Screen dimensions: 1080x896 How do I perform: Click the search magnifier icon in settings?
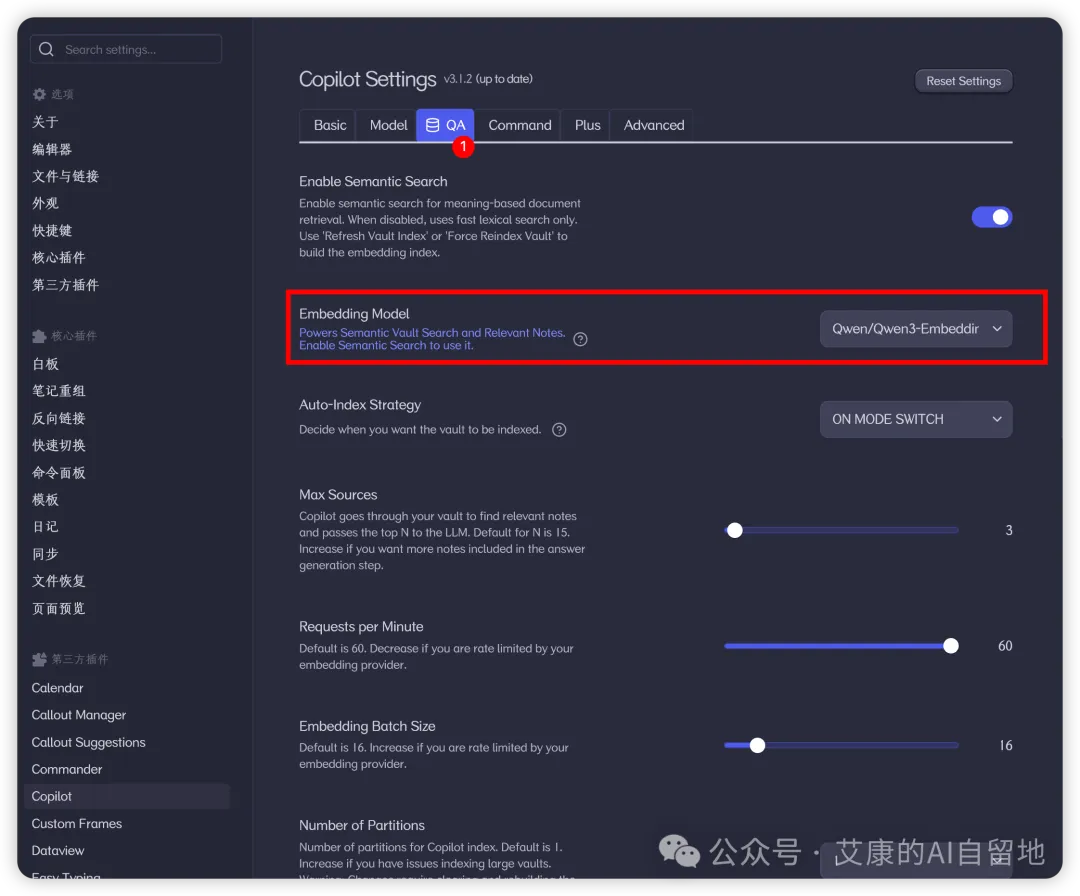(46, 49)
